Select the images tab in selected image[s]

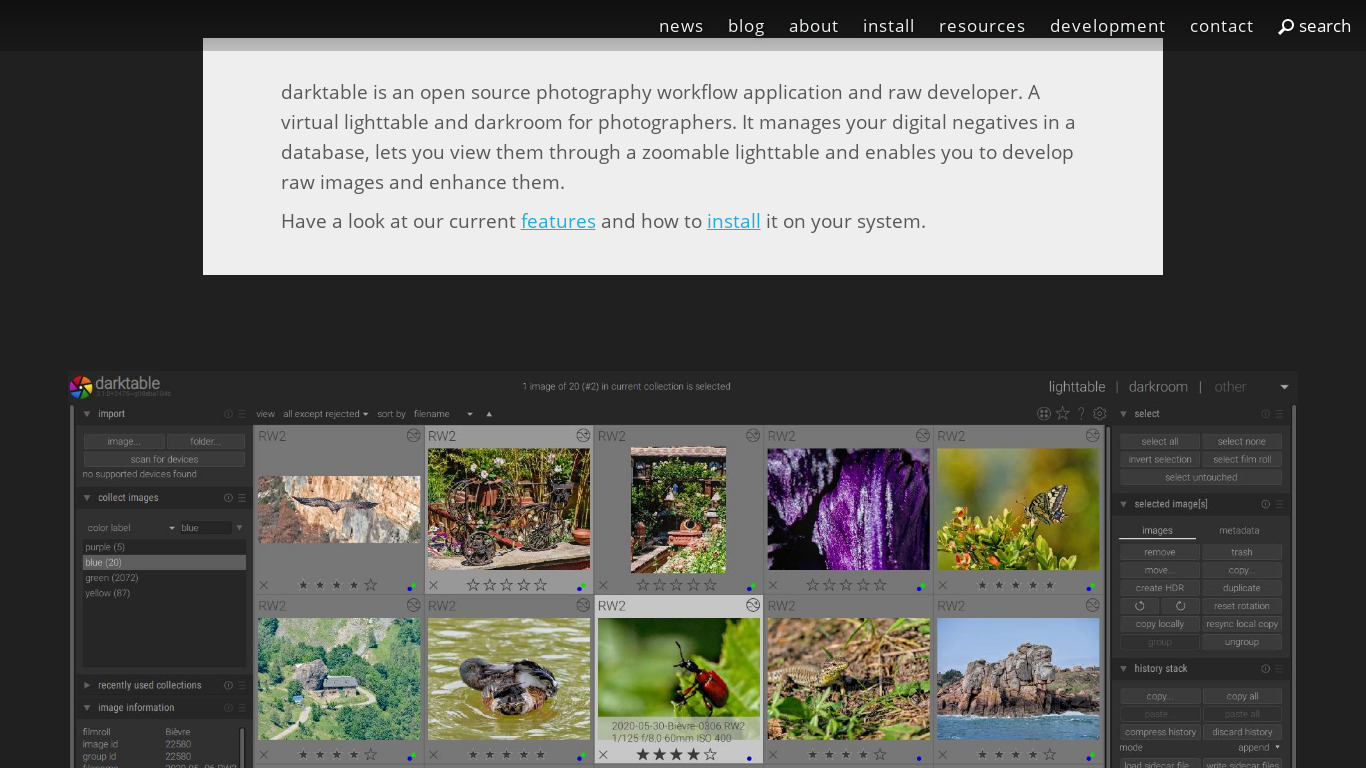pyautogui.click(x=1157, y=531)
